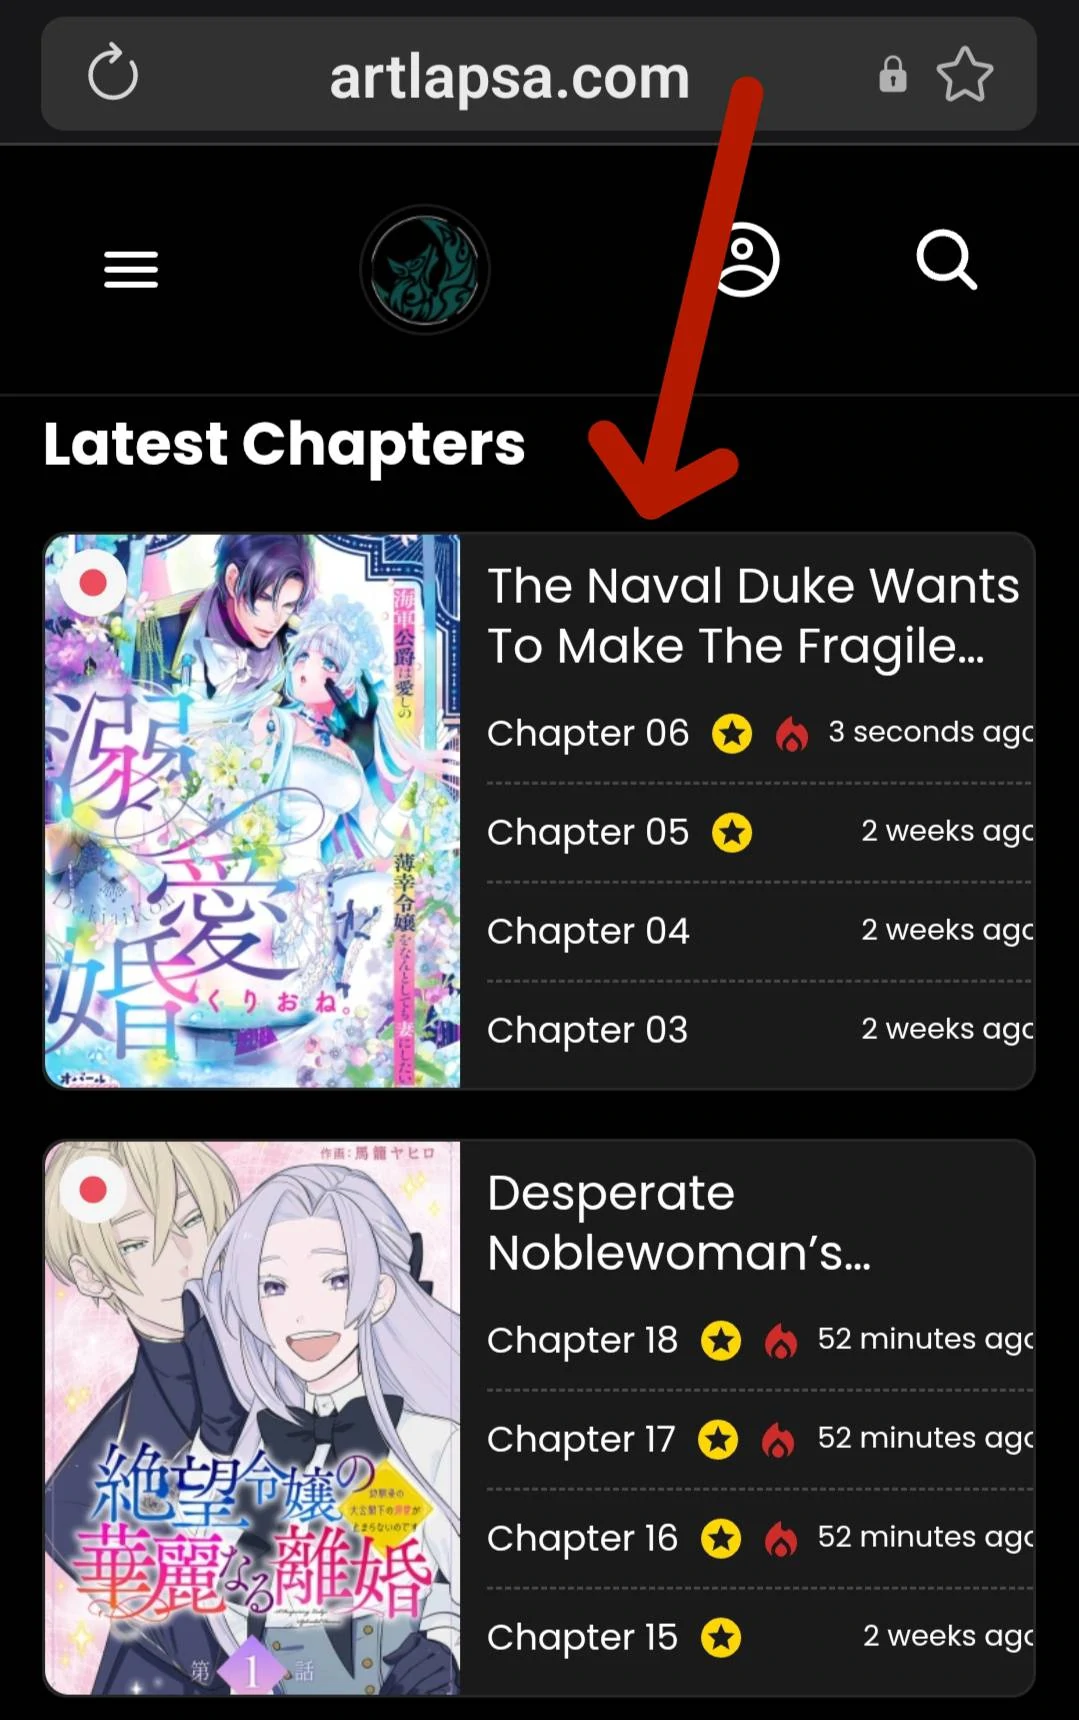Tap the lock security icon
1079x1720 pixels.
tap(893, 75)
